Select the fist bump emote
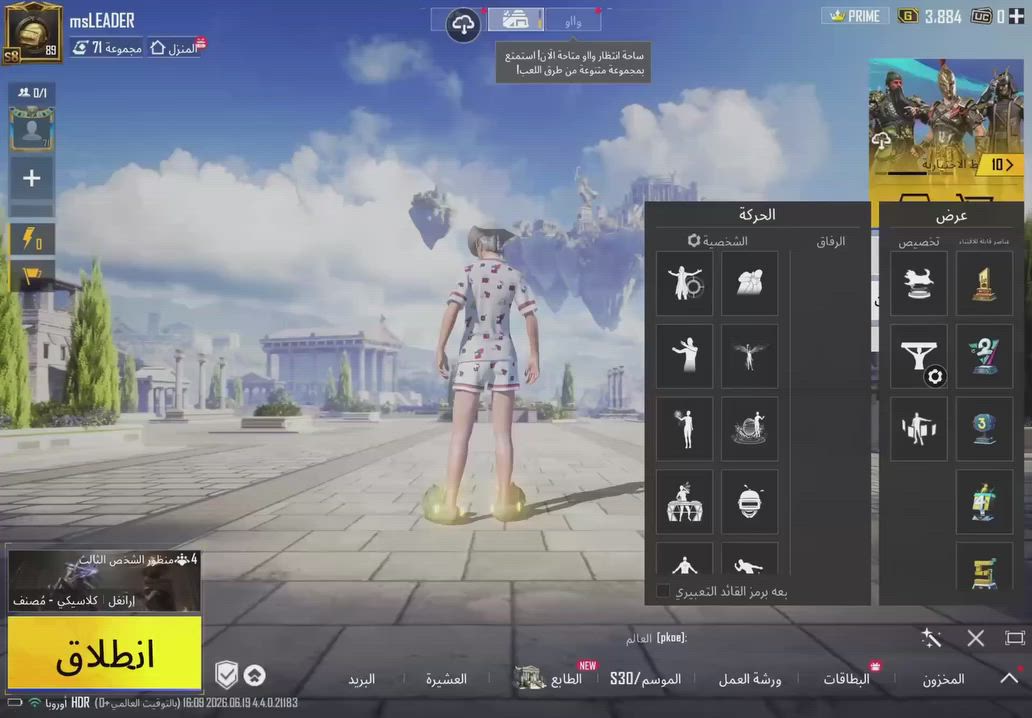Screen dimensions: 1032x718 [x=750, y=283]
